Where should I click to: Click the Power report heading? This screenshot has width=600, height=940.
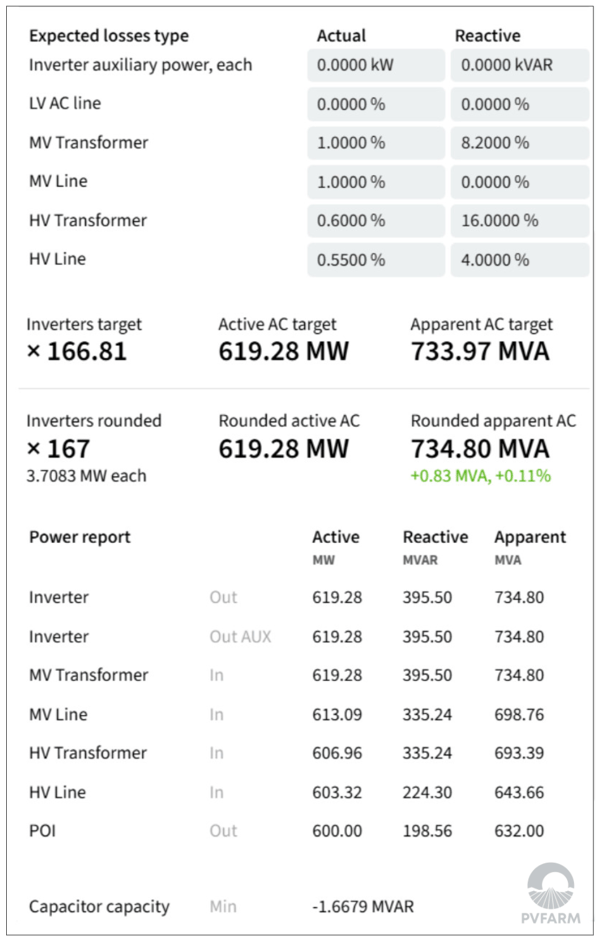pyautogui.click(x=80, y=538)
